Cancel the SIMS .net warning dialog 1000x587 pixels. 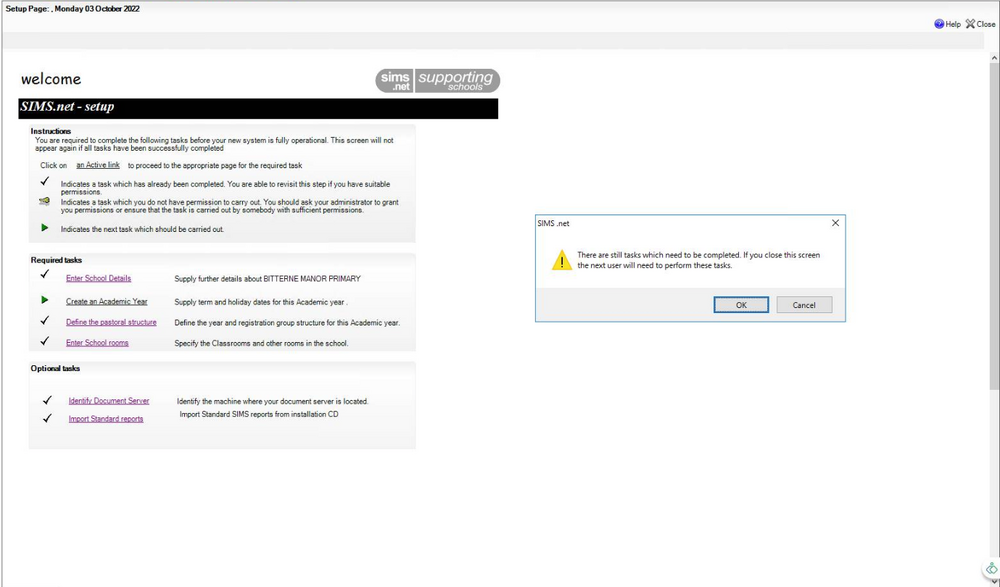coord(804,305)
